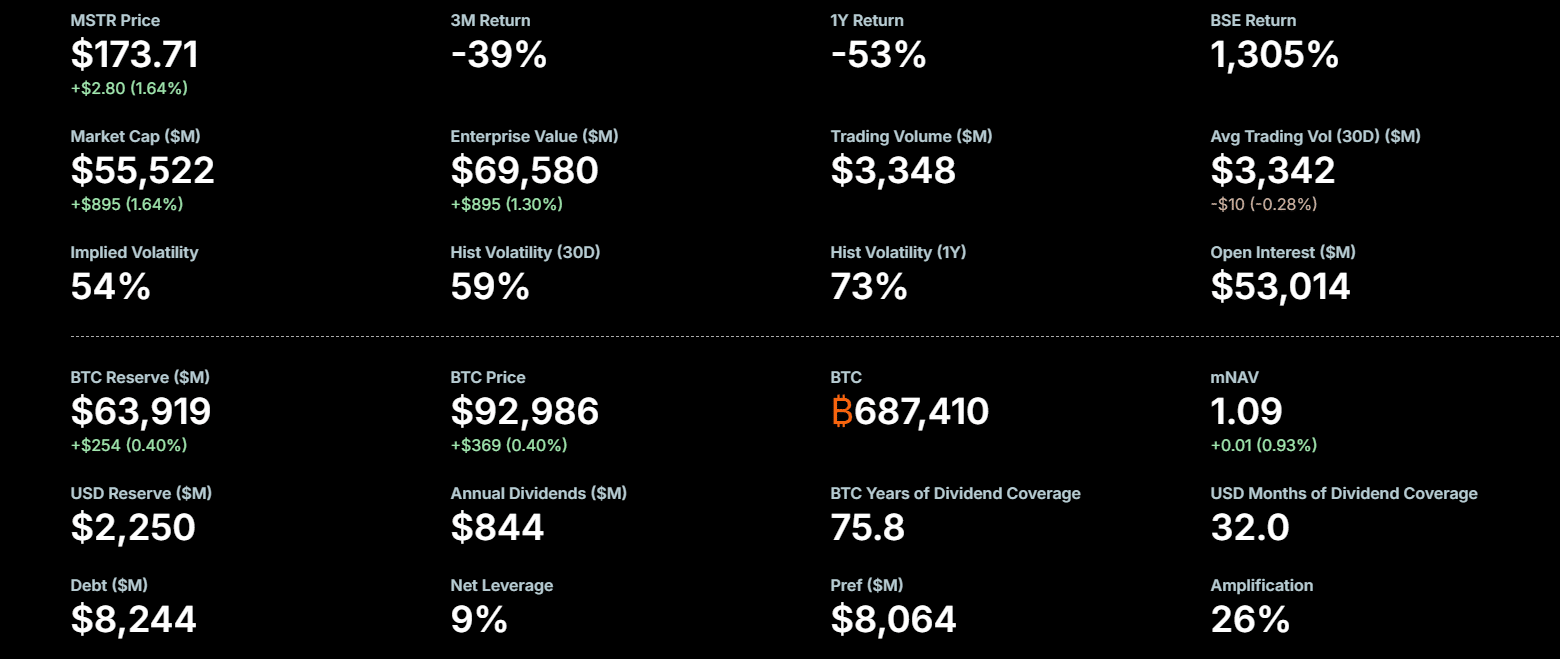The width and height of the screenshot is (1560, 659).
Task: Click the 1Y Return value -53%
Action: coord(878,55)
